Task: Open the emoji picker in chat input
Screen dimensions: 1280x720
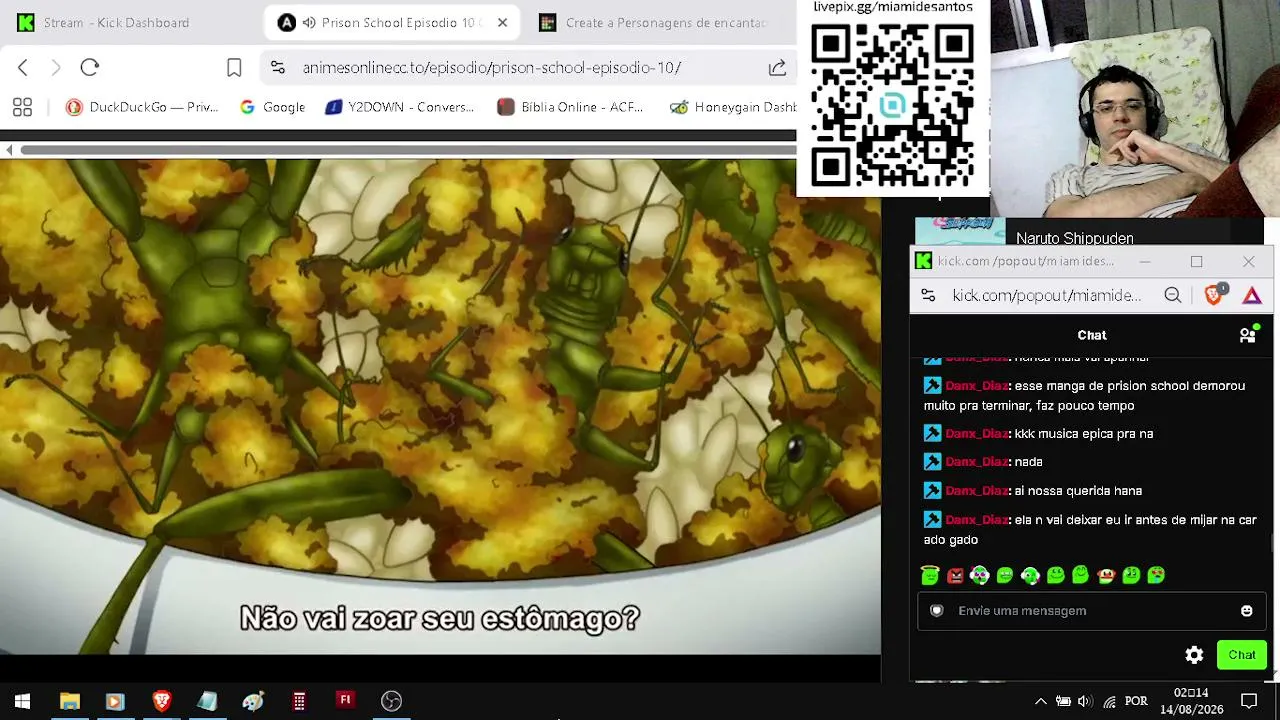Action: pos(1246,611)
